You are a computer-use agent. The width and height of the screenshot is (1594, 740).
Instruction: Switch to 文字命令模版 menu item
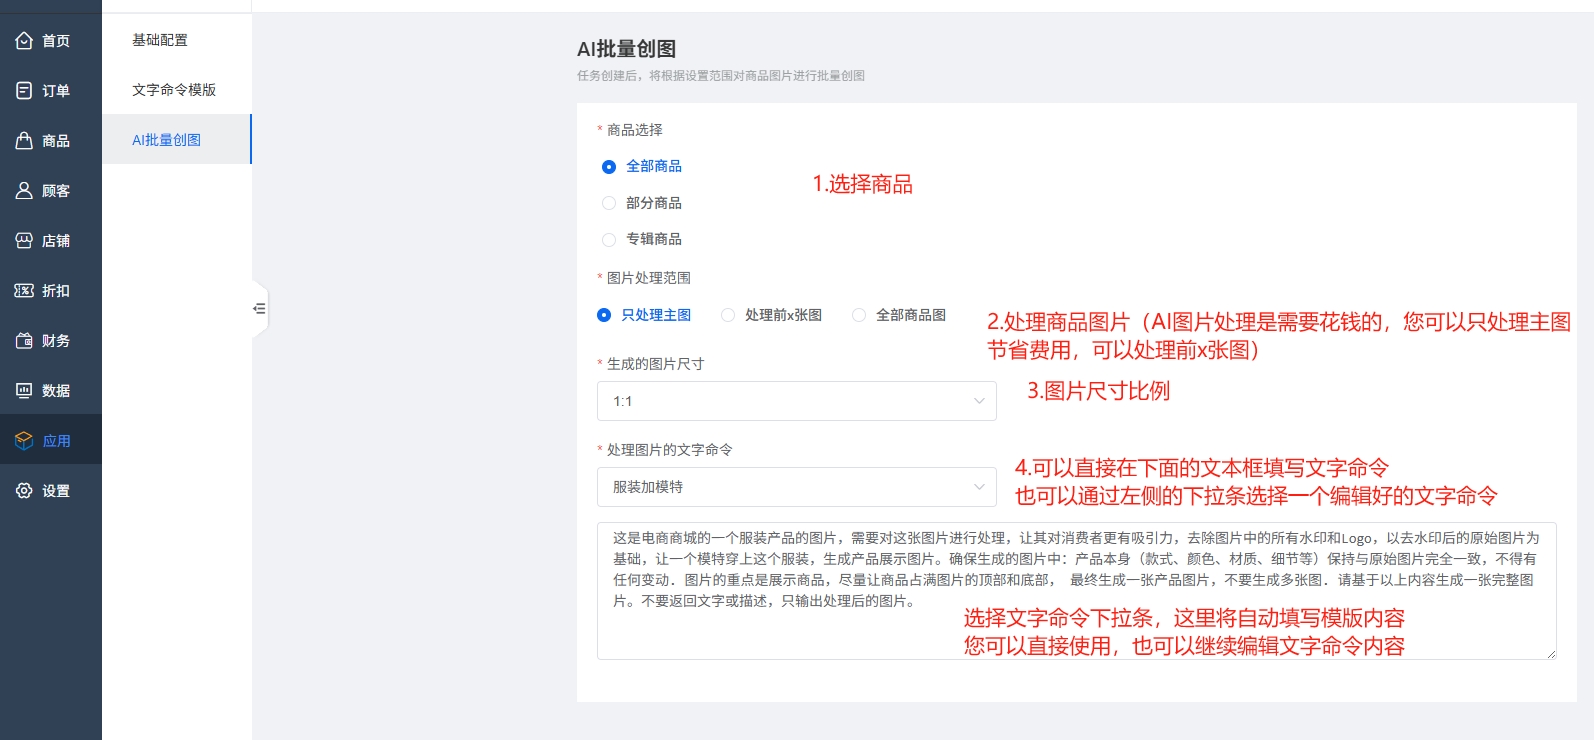(174, 90)
